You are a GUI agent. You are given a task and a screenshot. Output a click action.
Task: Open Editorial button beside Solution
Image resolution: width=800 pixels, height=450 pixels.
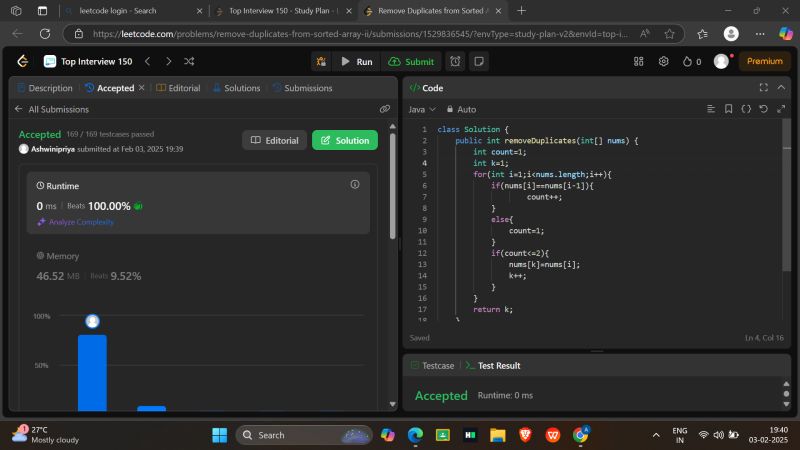274,140
